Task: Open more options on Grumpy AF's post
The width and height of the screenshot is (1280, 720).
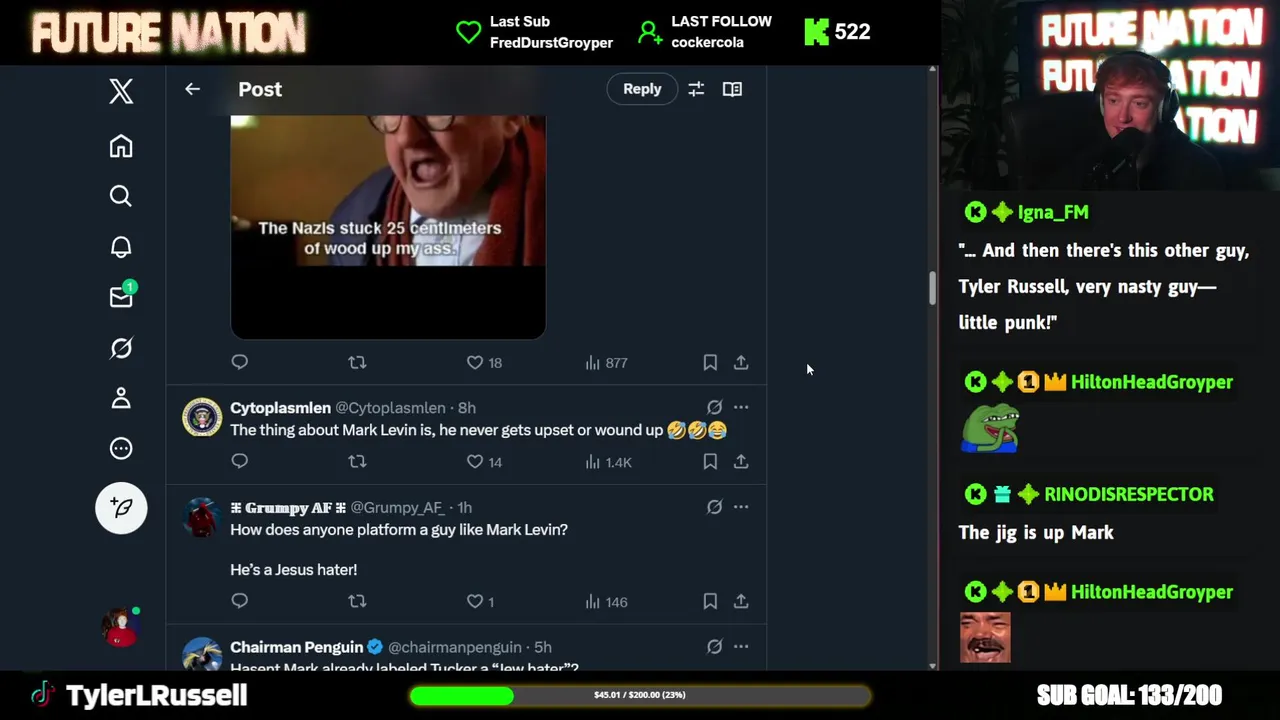Action: click(x=741, y=507)
